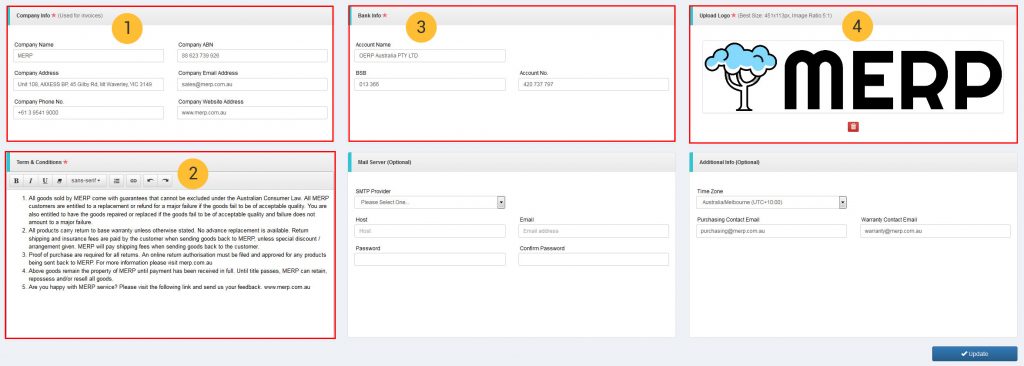Click the Company Website Address field
The width and height of the screenshot is (1024, 366).
click(x=252, y=113)
